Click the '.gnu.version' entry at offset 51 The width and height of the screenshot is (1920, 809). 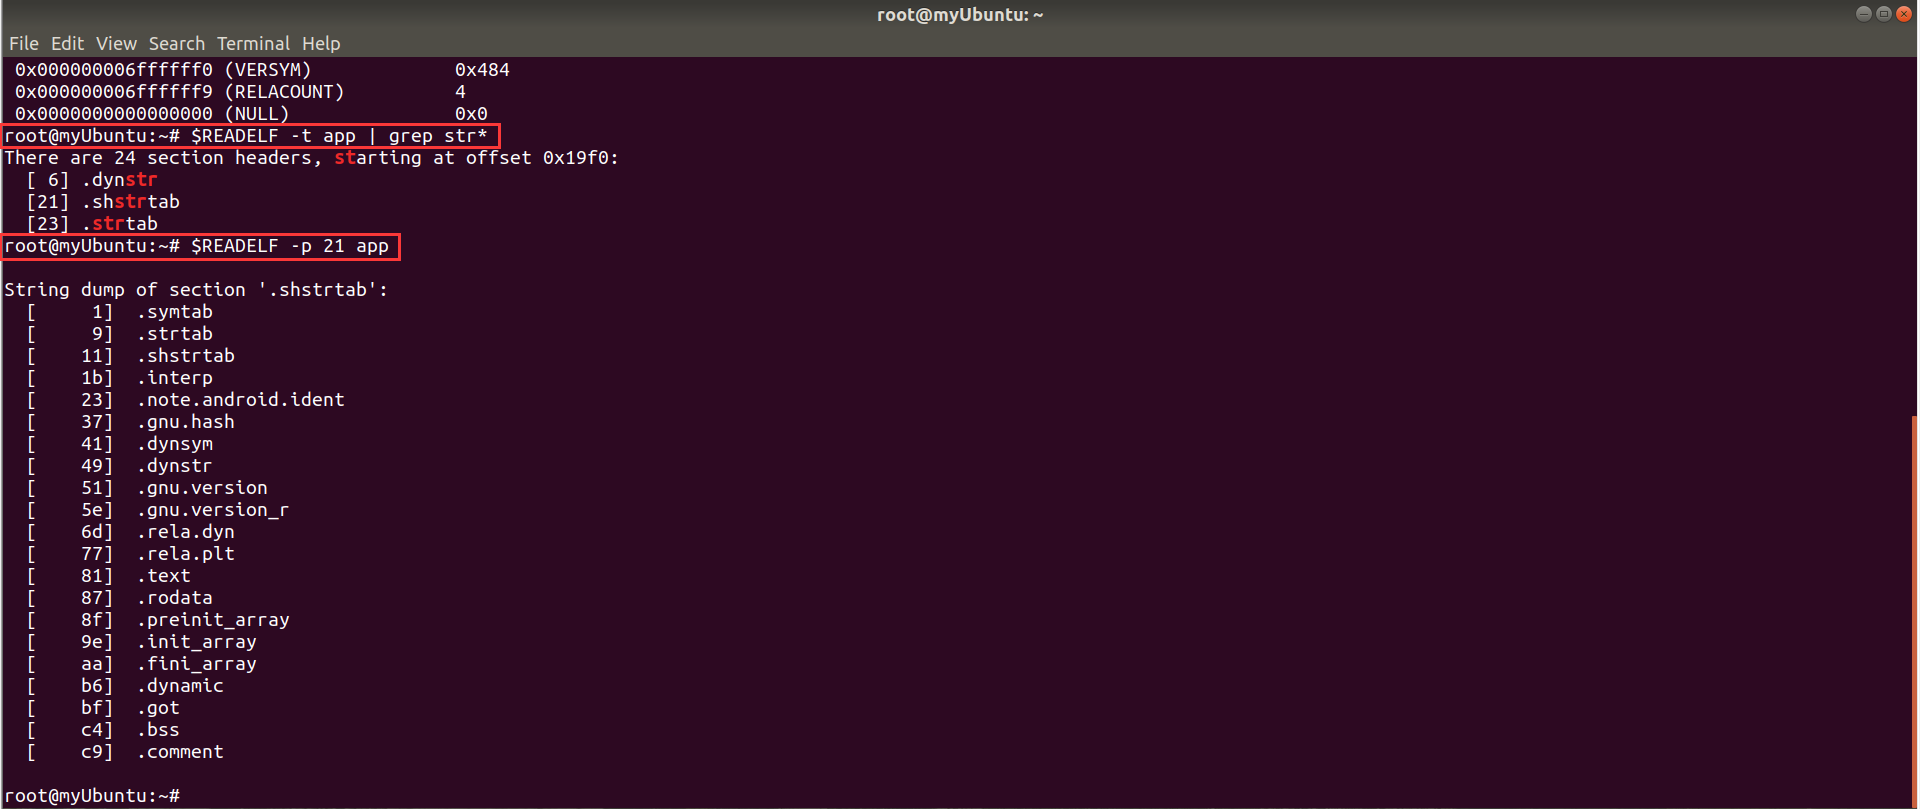pyautogui.click(x=202, y=488)
